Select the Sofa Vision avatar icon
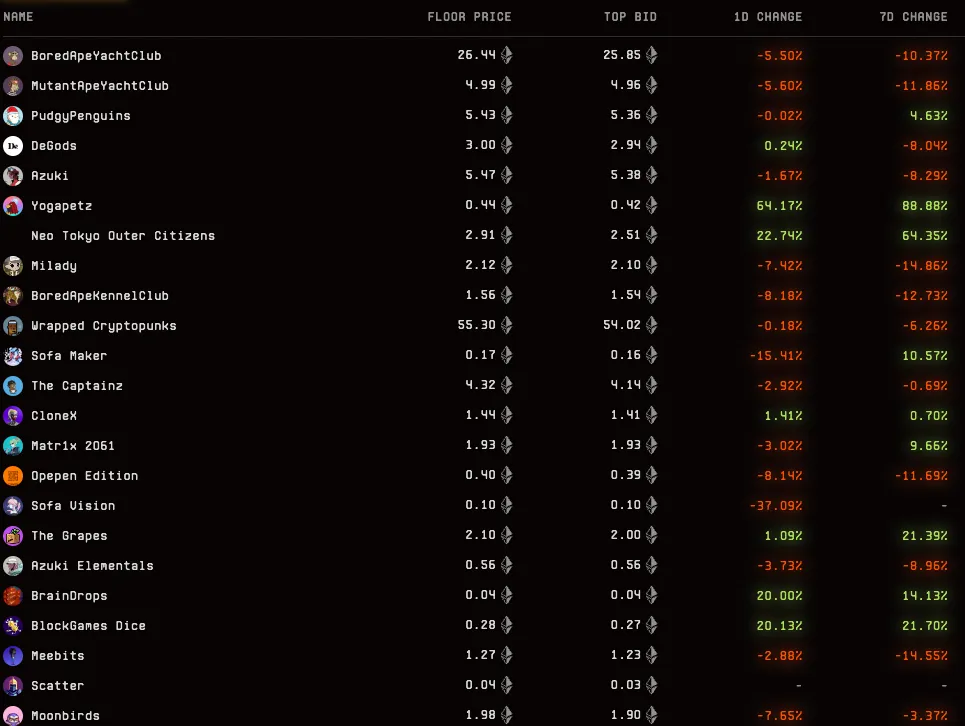Viewport: 965px width, 726px height. point(13,506)
